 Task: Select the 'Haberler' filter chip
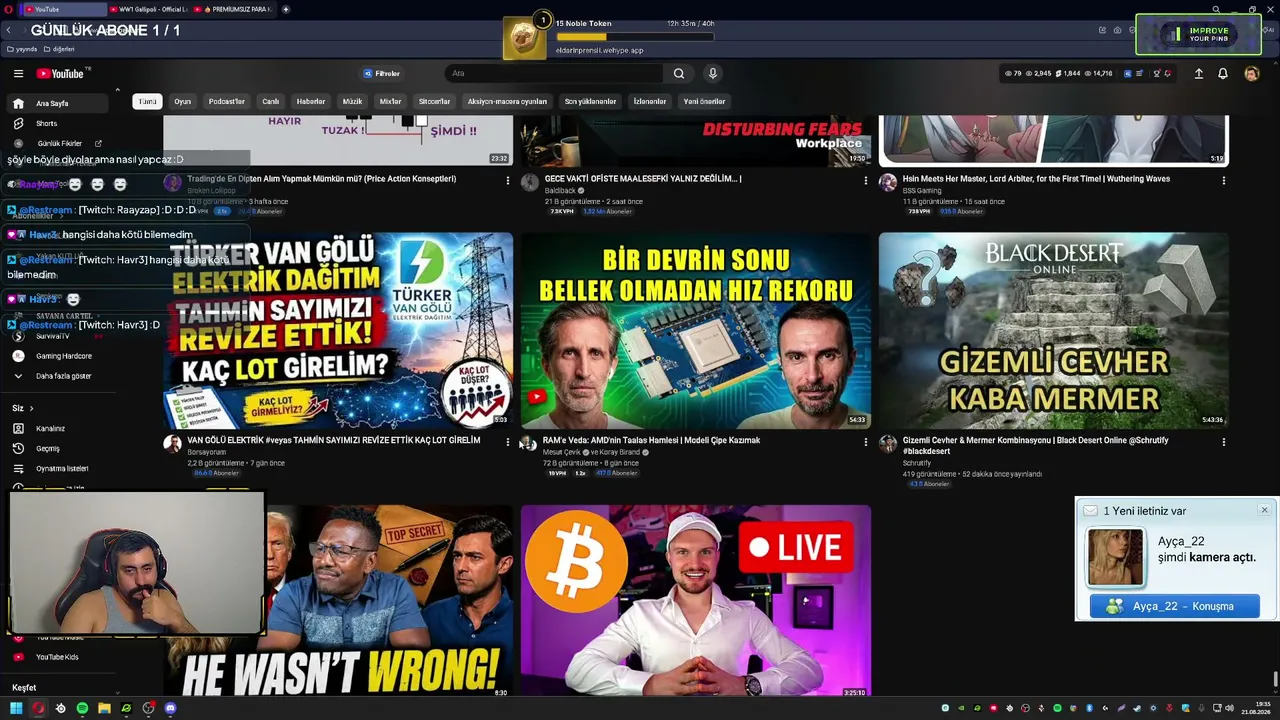tap(311, 101)
